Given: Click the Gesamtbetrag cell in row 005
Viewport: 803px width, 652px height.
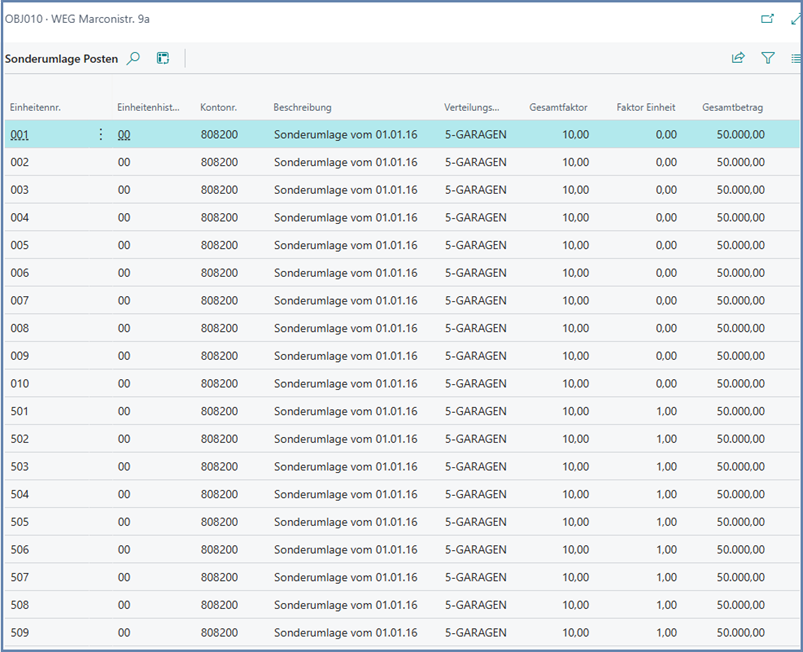Looking at the screenshot, I should coord(740,245).
